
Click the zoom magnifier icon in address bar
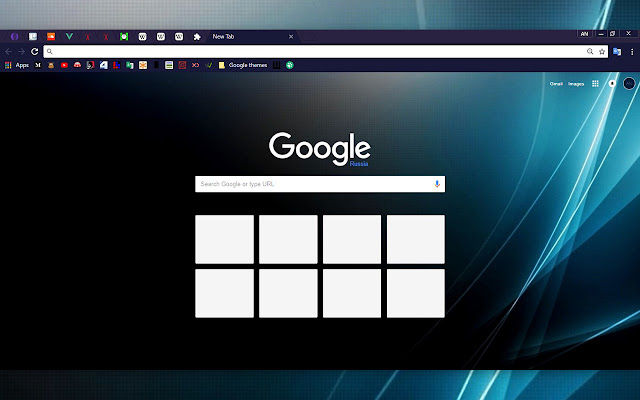coord(590,51)
